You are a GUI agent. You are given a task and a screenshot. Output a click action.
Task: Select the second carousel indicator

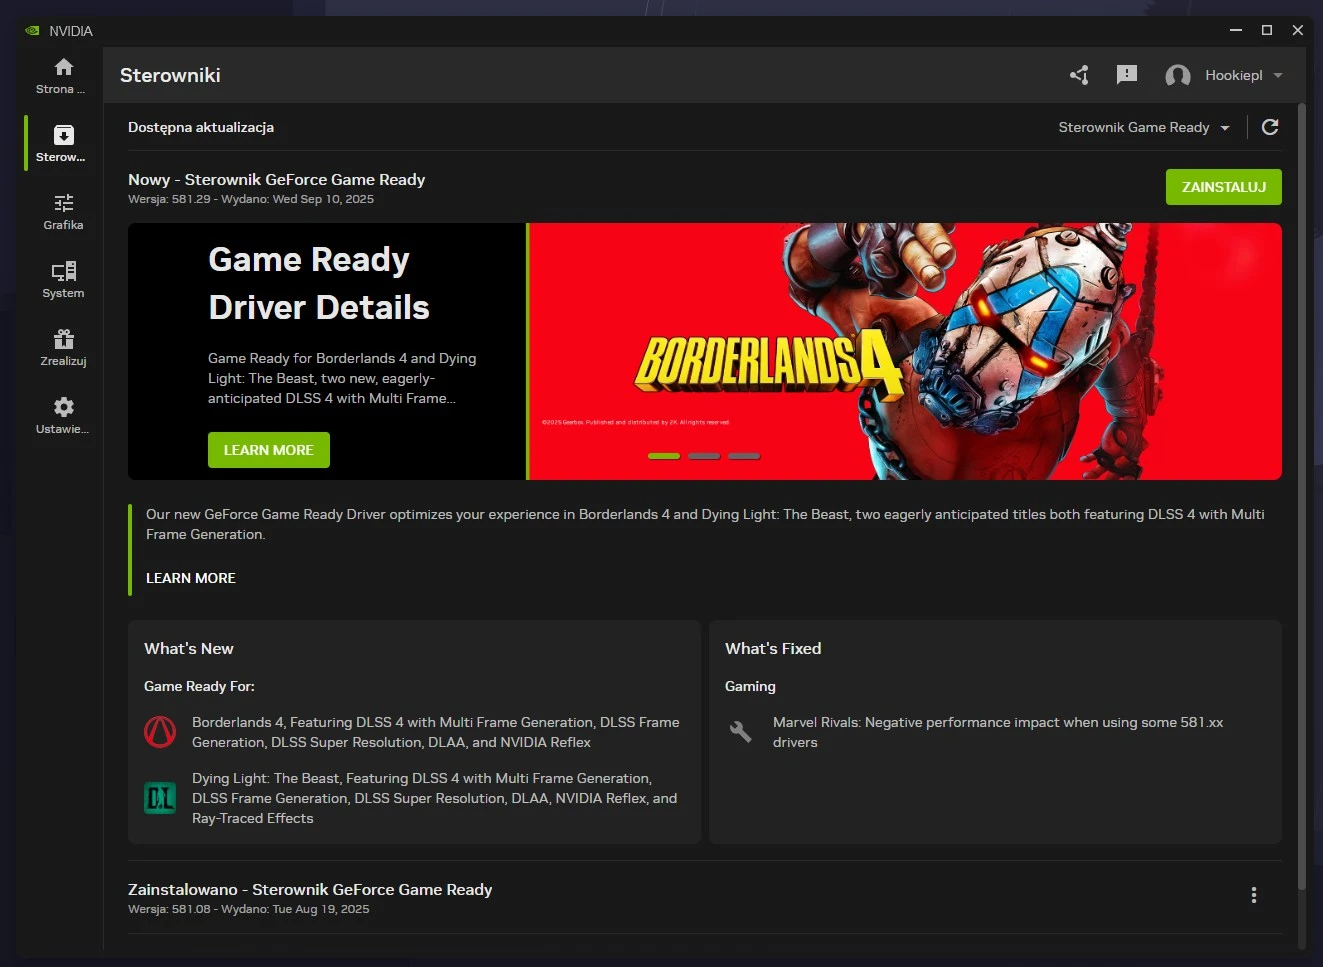pos(704,456)
